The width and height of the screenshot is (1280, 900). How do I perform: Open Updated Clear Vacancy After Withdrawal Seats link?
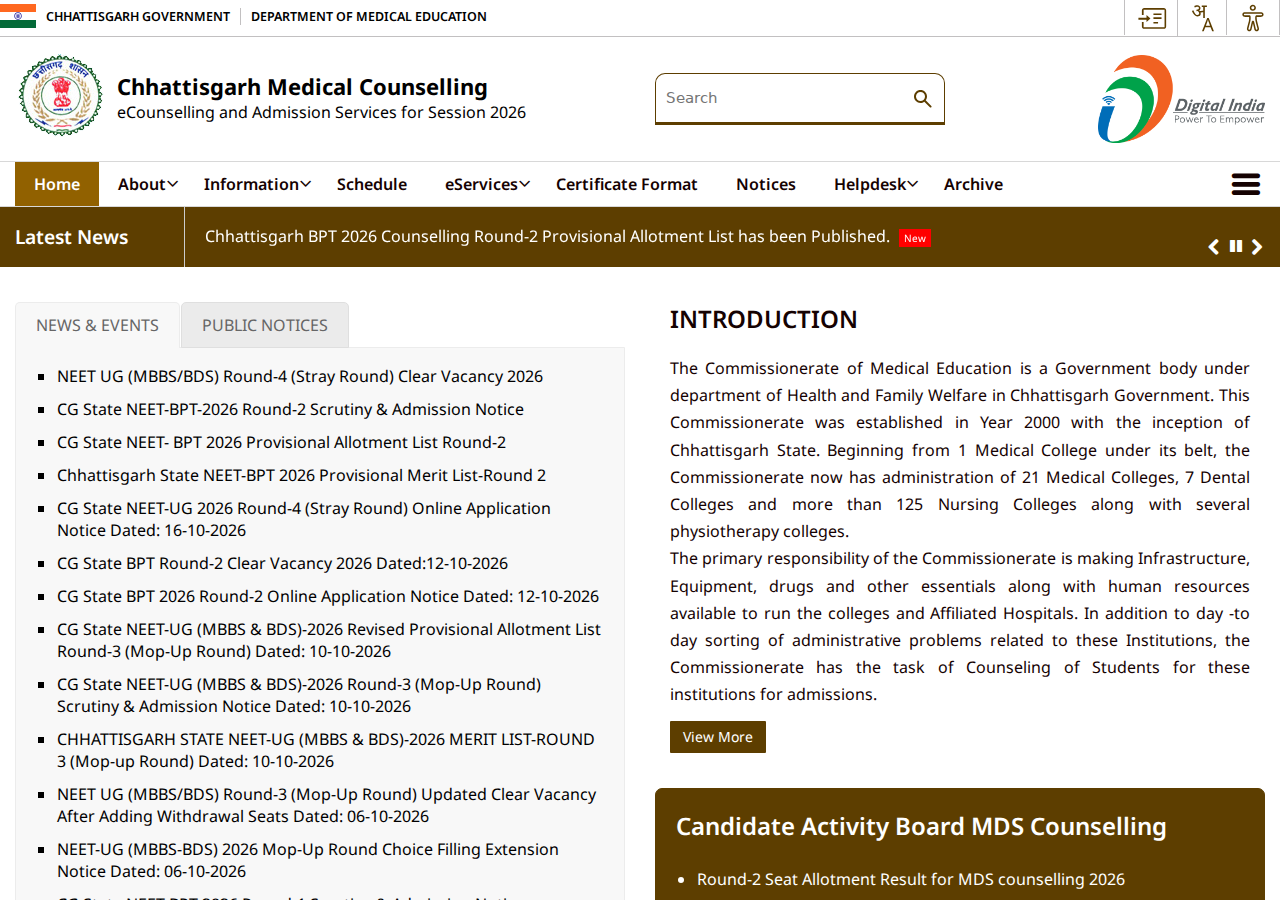pos(326,805)
